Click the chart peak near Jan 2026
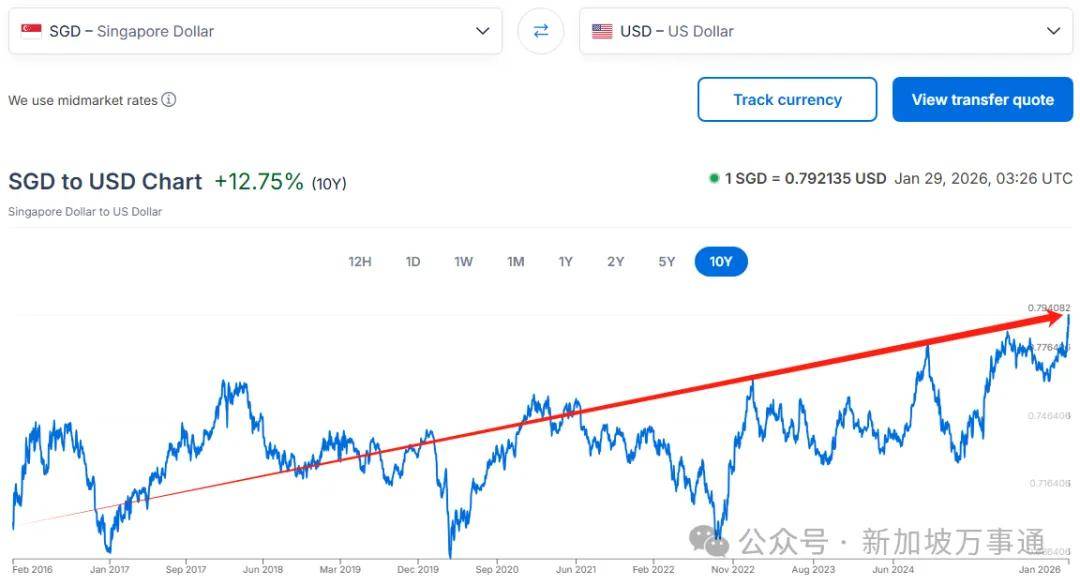Image resolution: width=1080 pixels, height=585 pixels. coord(1069,316)
